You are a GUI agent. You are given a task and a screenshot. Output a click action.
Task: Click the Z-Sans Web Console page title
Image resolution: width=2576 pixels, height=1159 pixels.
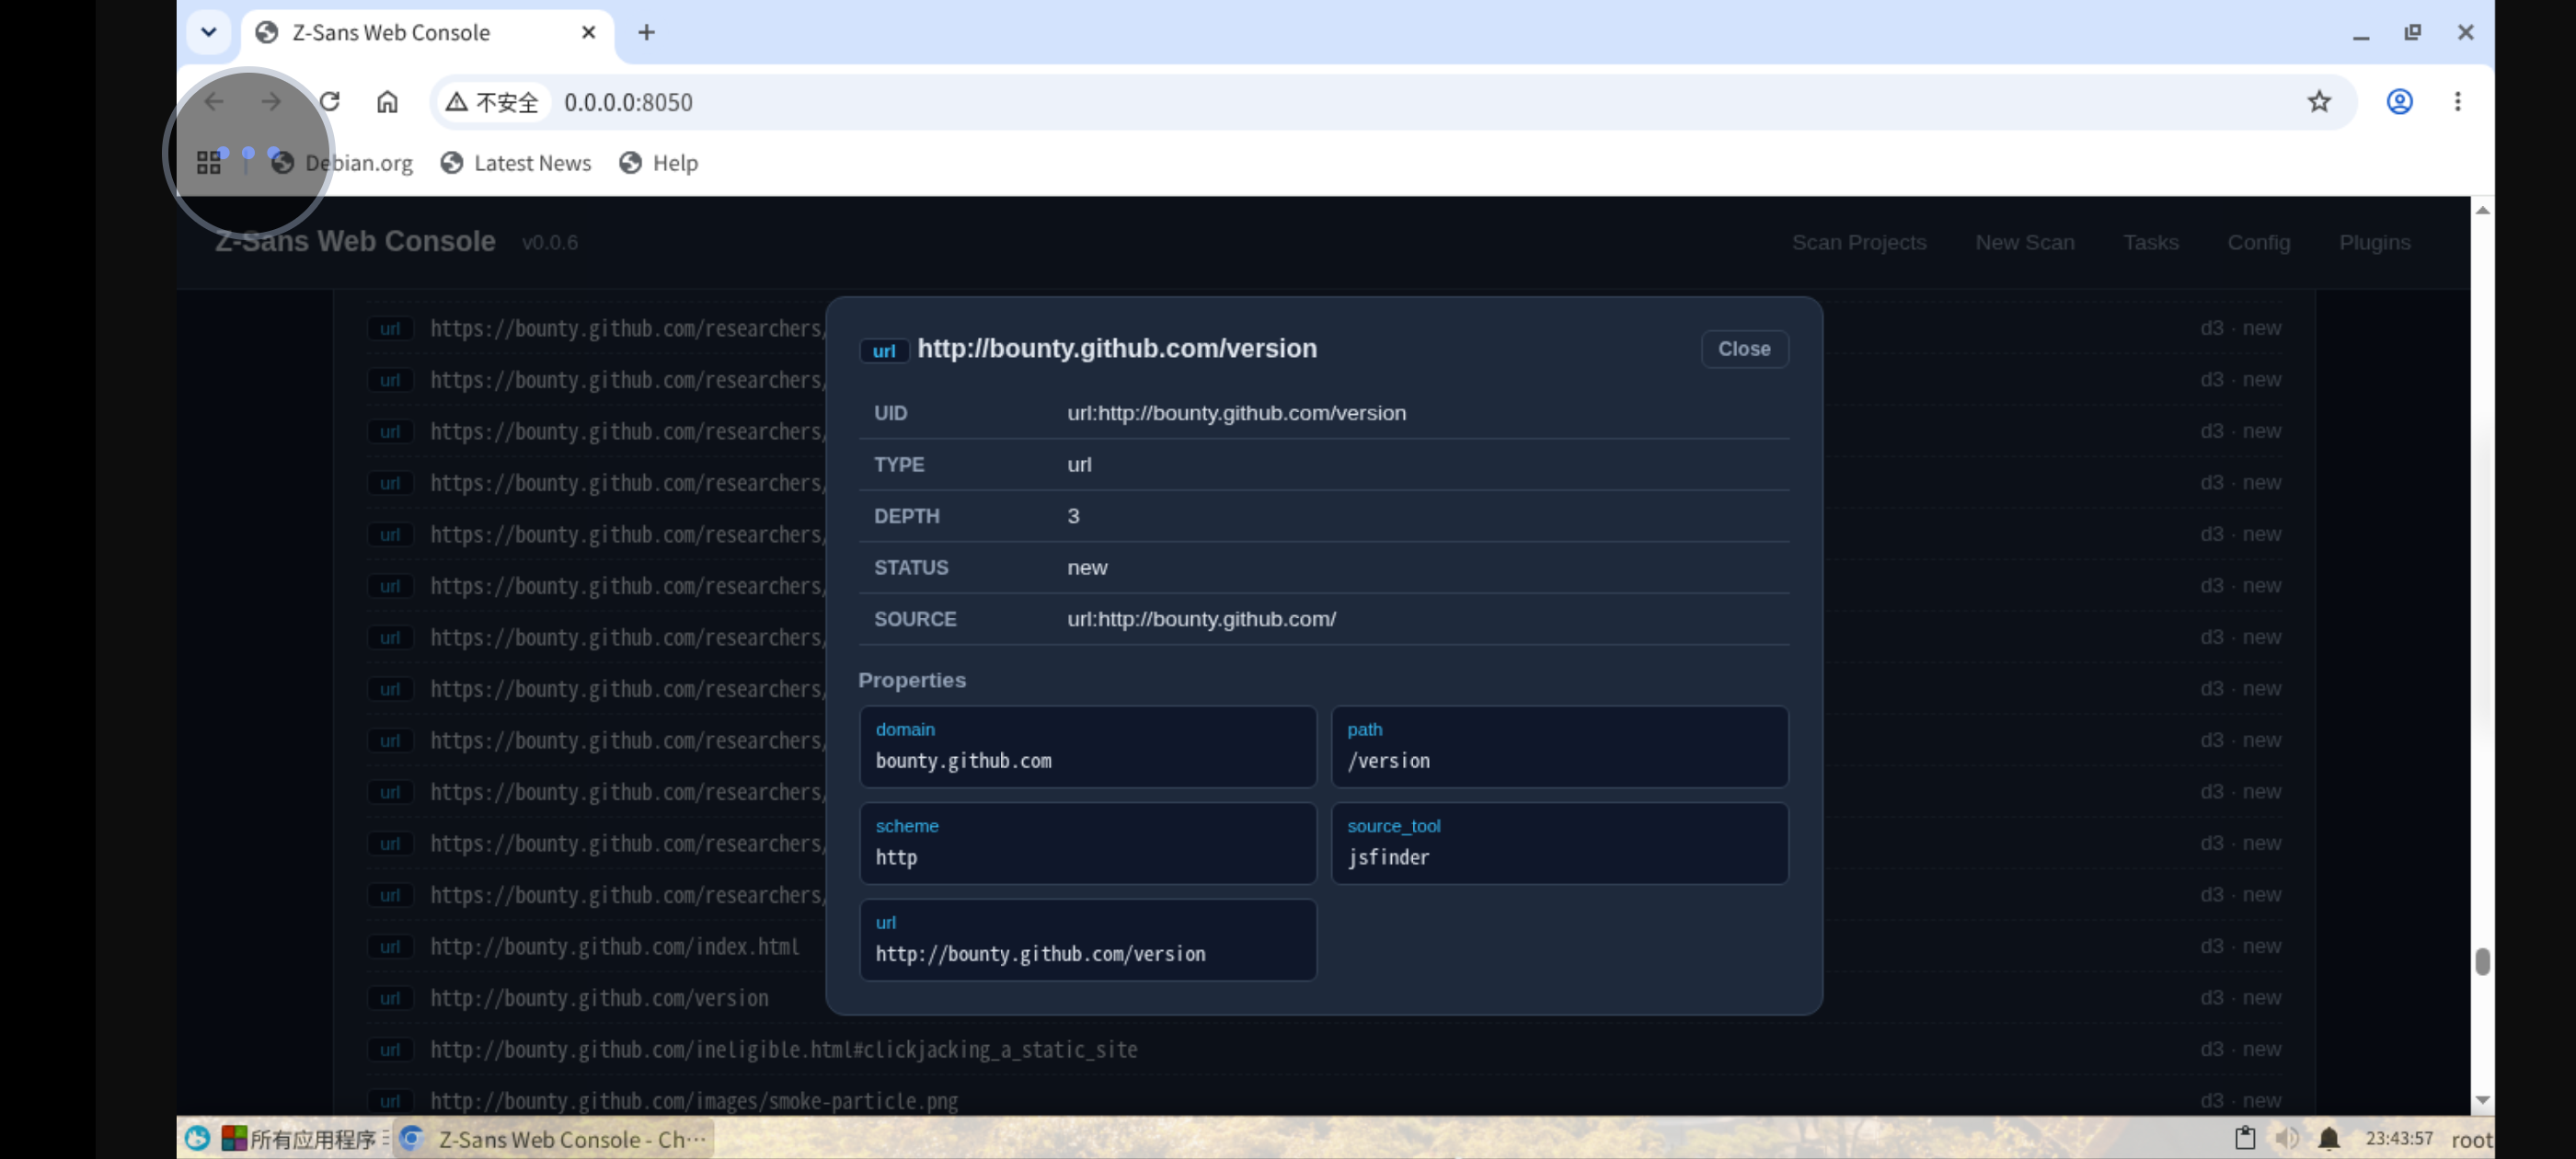coord(355,242)
